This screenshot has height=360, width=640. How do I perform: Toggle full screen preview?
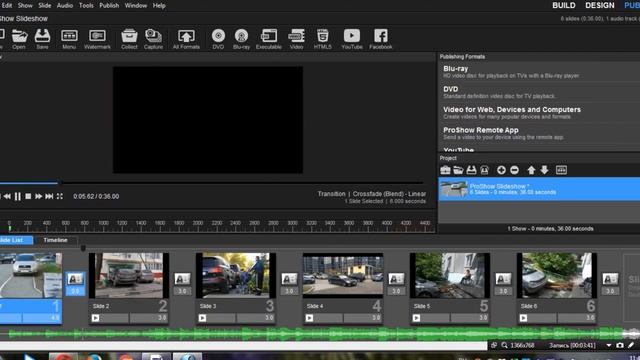[x=60, y=196]
